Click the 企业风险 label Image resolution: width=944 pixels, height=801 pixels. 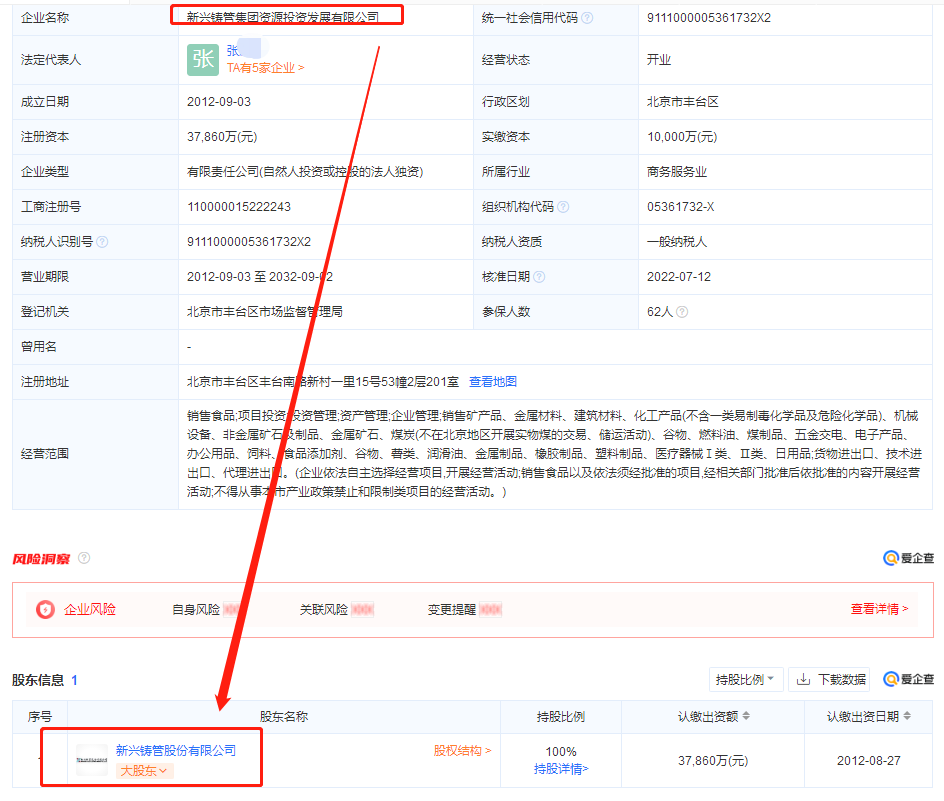coord(90,609)
